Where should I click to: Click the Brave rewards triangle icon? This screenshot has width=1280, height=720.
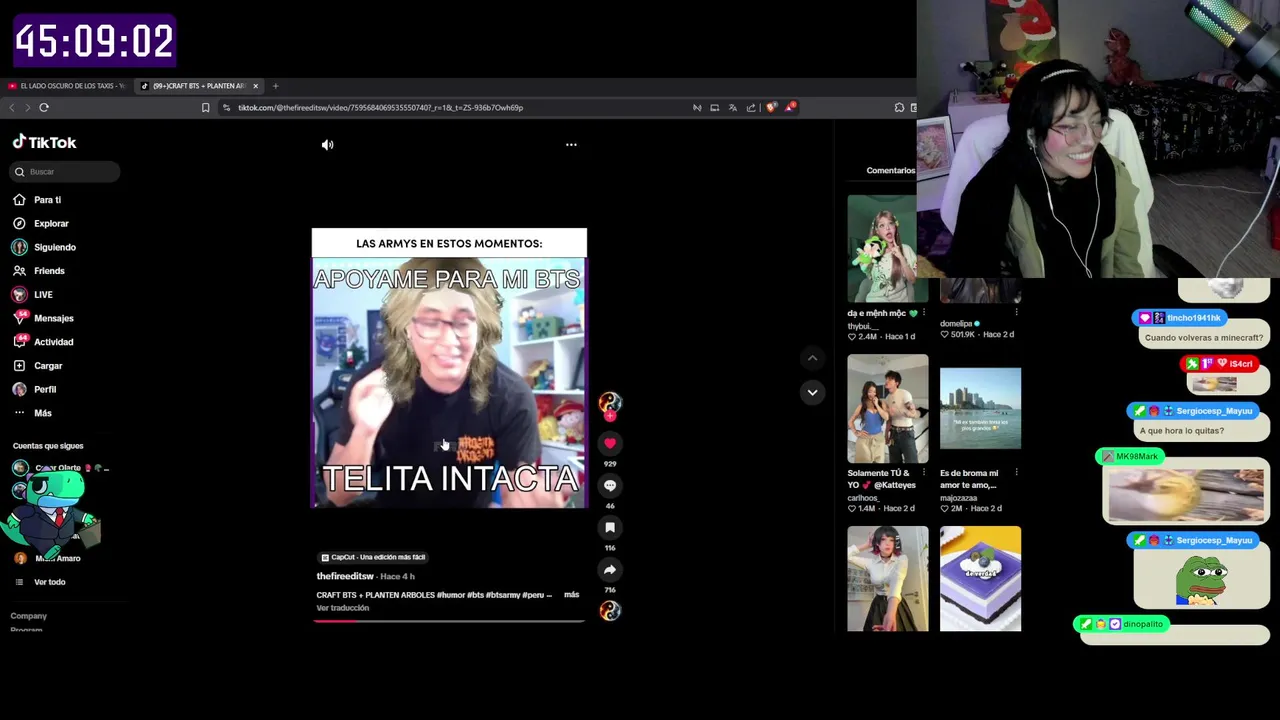click(x=790, y=106)
